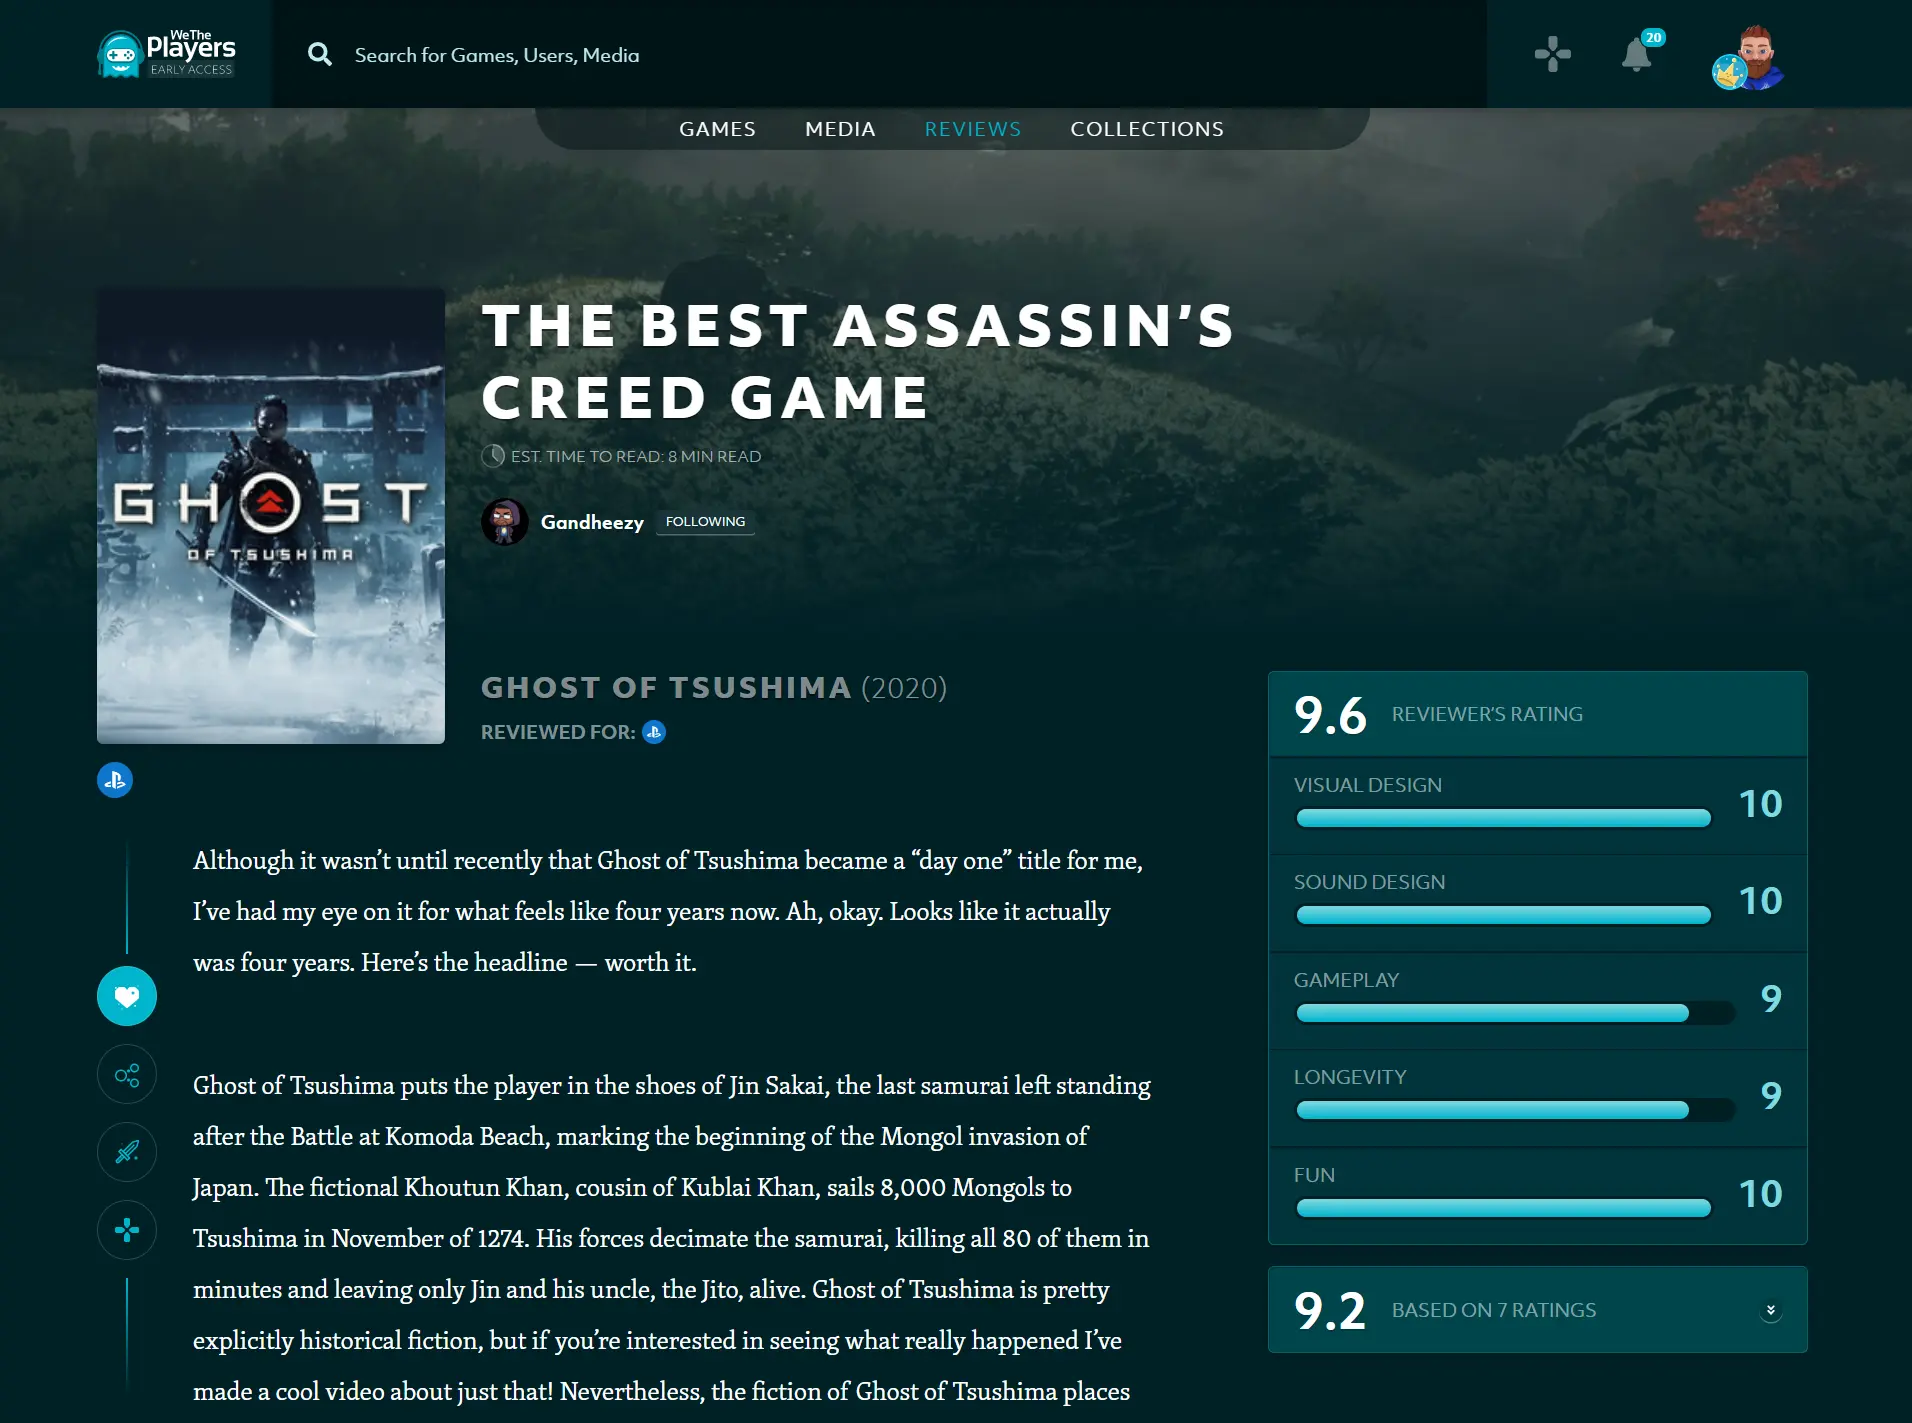Image resolution: width=1912 pixels, height=1423 pixels.
Task: Like the review with heart button
Action: [x=127, y=996]
